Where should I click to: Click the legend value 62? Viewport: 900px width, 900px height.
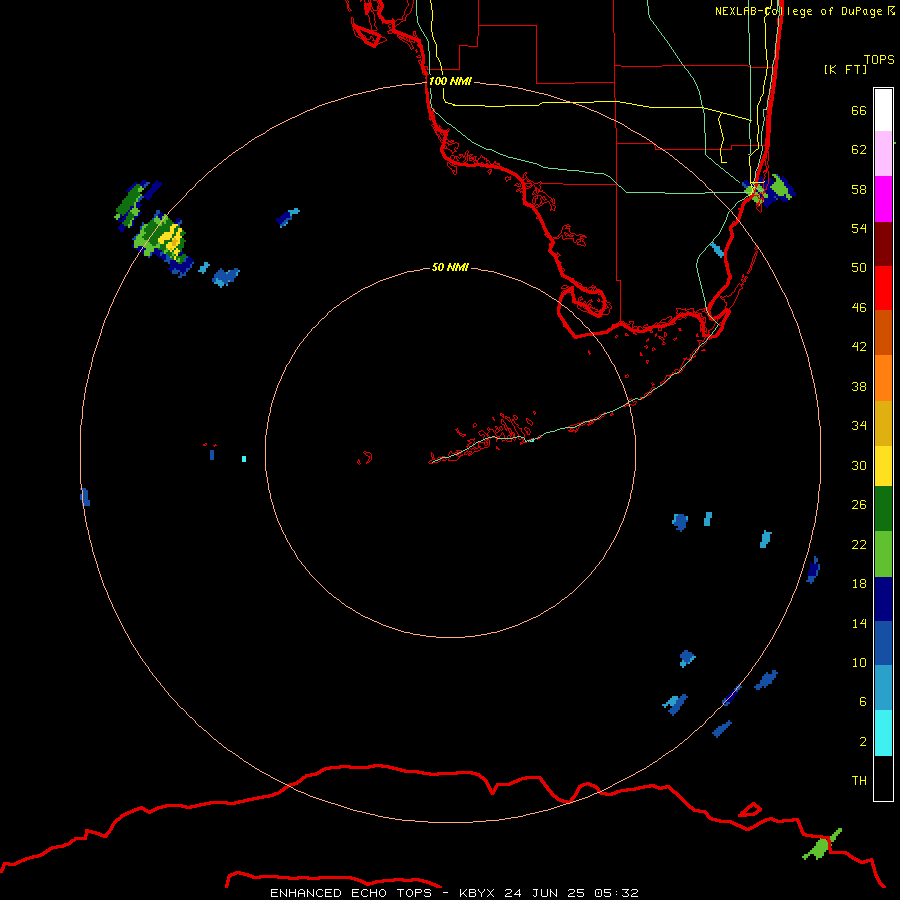[859, 150]
